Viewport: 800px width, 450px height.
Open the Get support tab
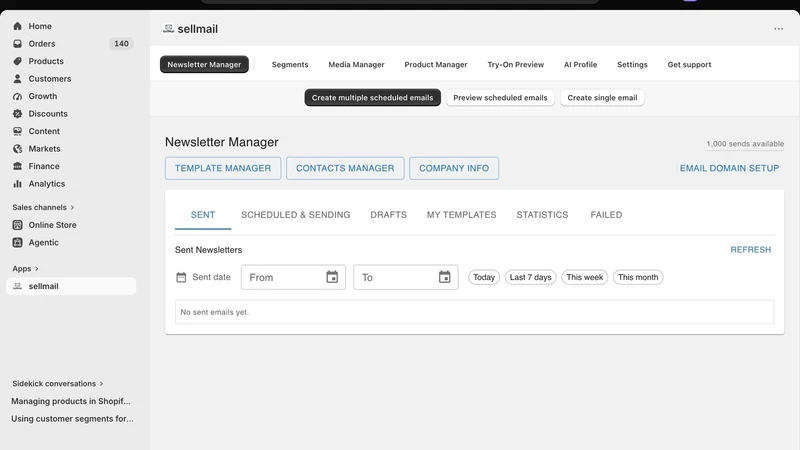(689, 64)
